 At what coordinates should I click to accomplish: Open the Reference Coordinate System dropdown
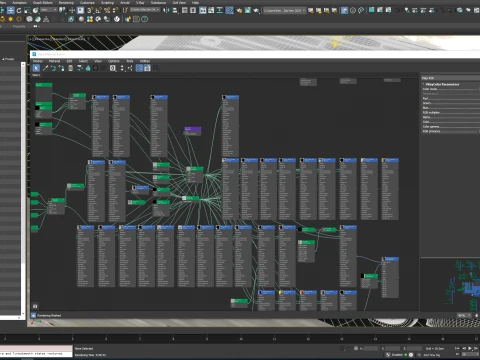pos(49,10)
